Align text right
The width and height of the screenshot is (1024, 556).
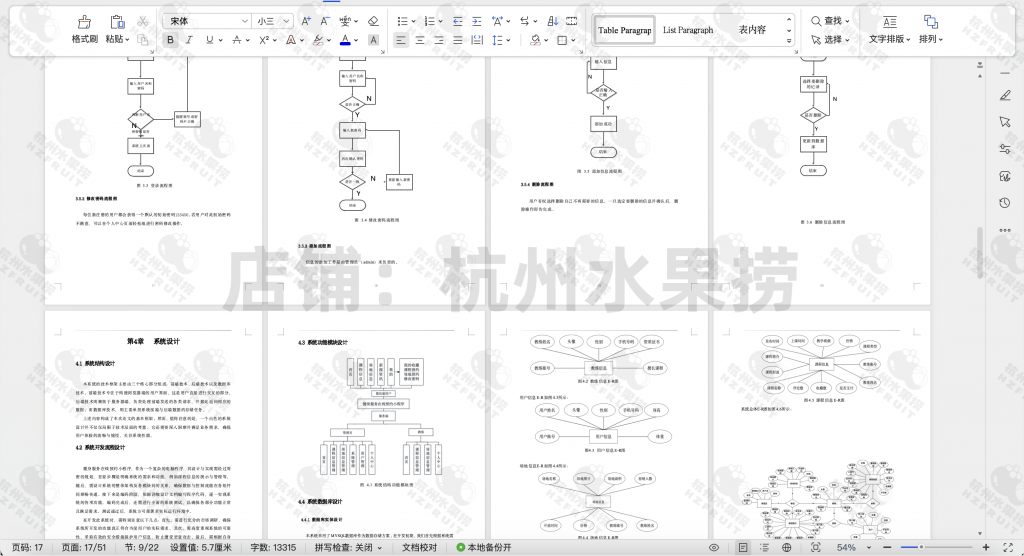pos(439,40)
